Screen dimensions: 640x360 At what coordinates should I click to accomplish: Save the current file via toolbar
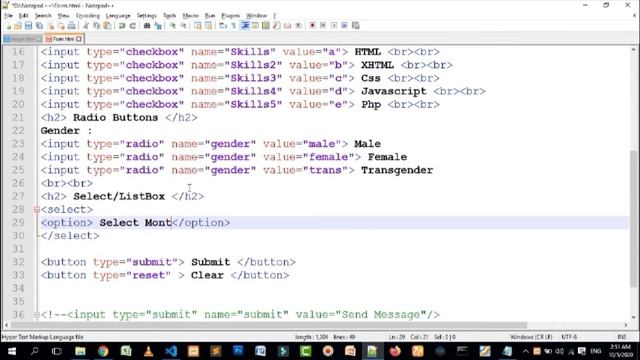click(x=29, y=26)
